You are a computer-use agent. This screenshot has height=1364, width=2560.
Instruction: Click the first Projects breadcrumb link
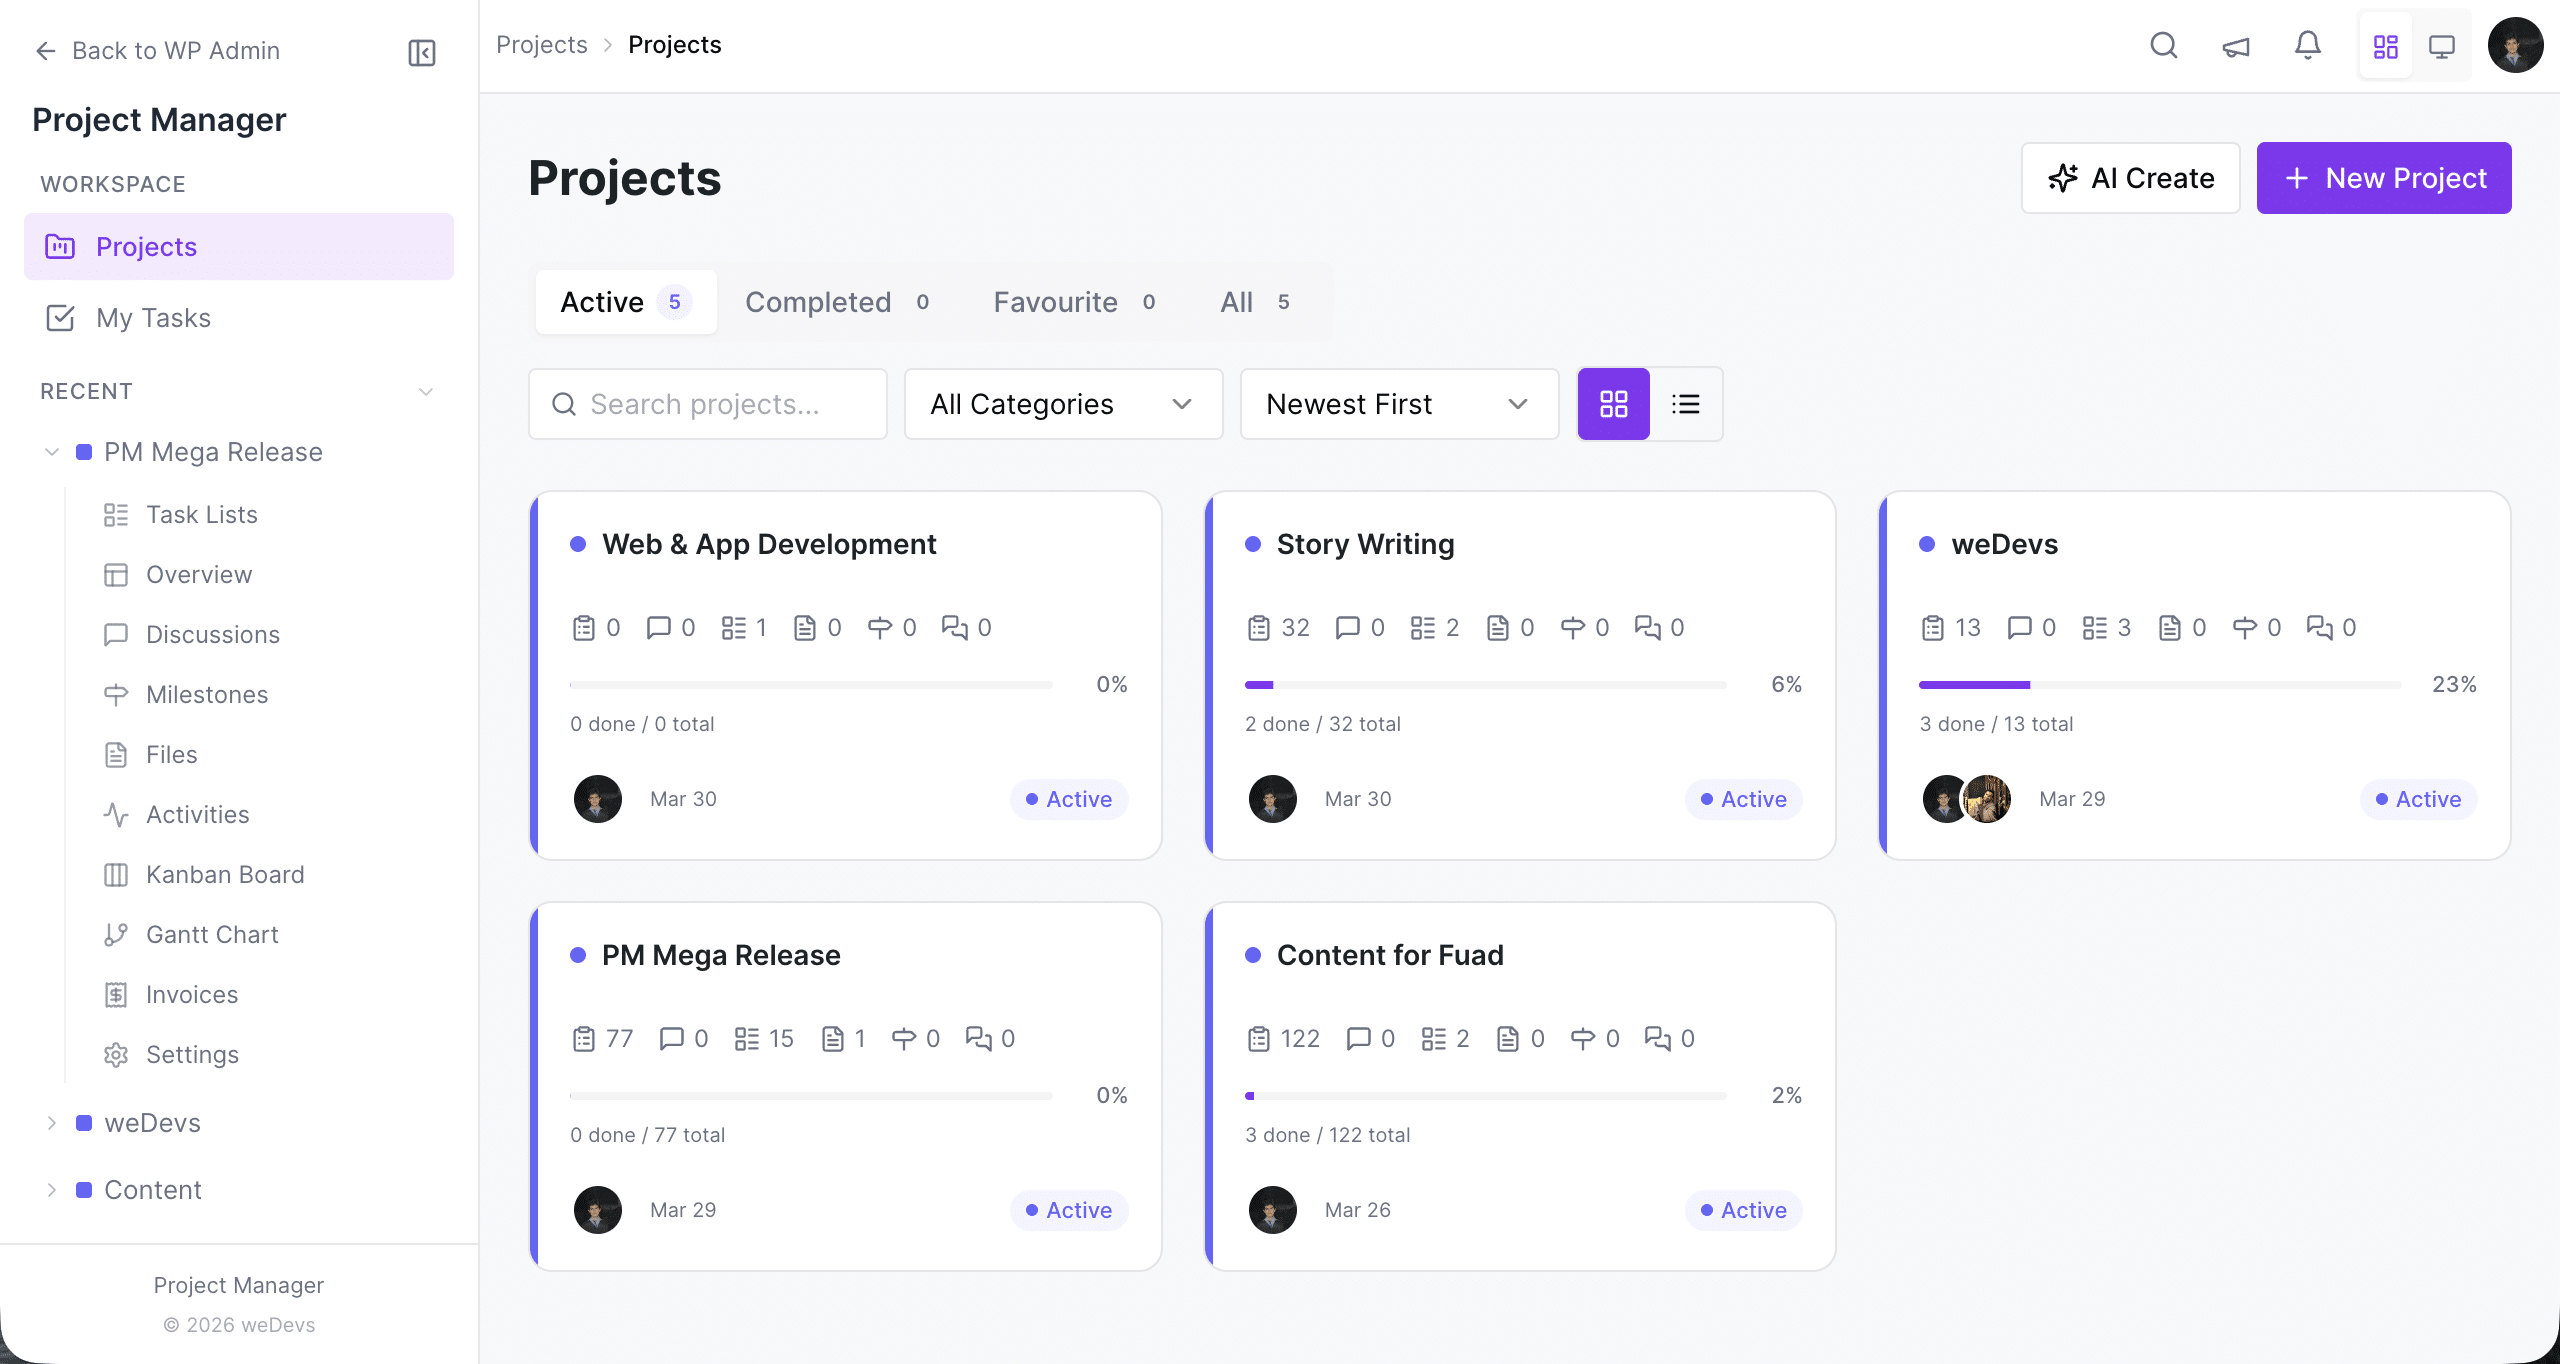(542, 45)
